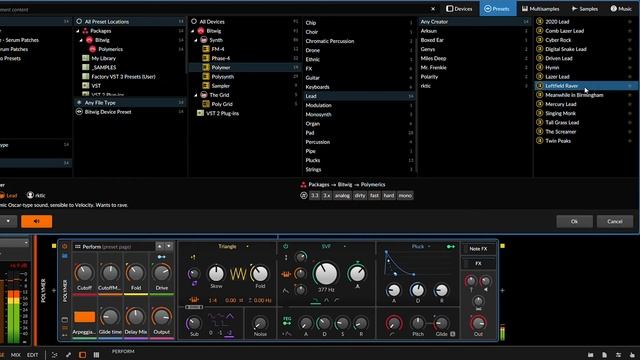Image resolution: width=640 pixels, height=360 pixels.
Task: Collapse Bitwig node under All Devices
Action: pos(193,31)
